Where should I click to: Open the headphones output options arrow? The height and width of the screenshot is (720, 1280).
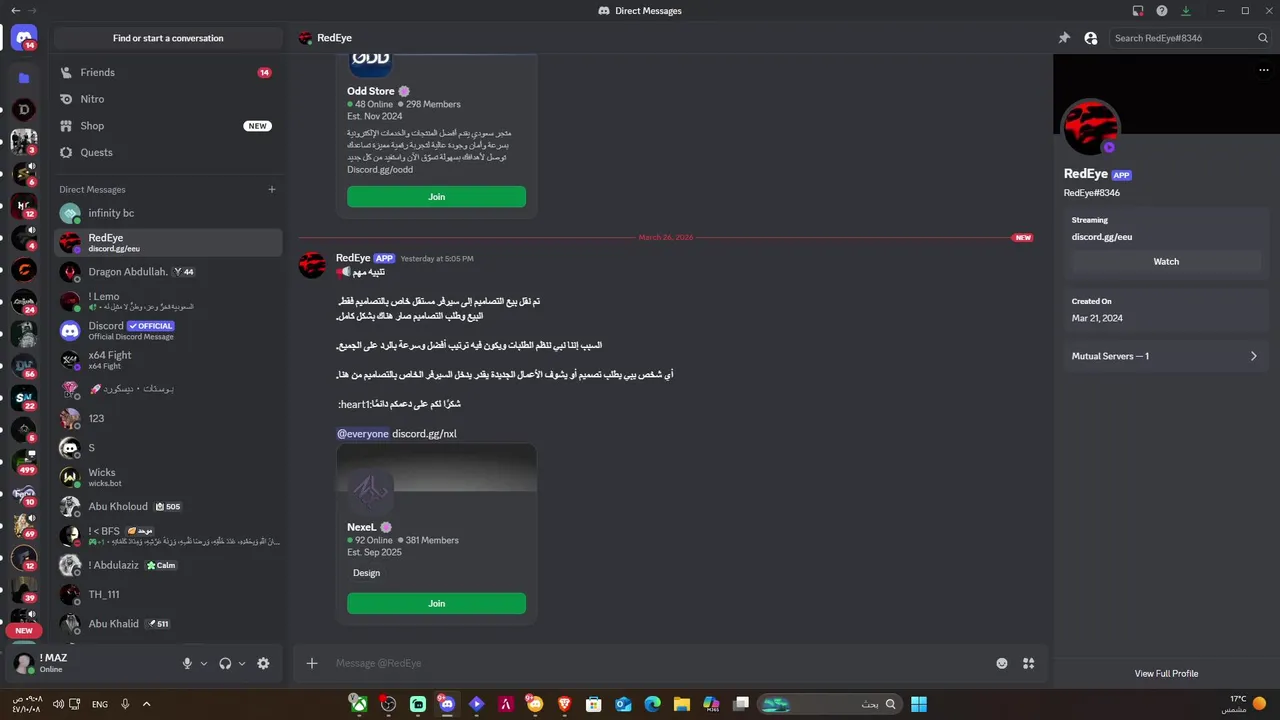(x=242, y=663)
